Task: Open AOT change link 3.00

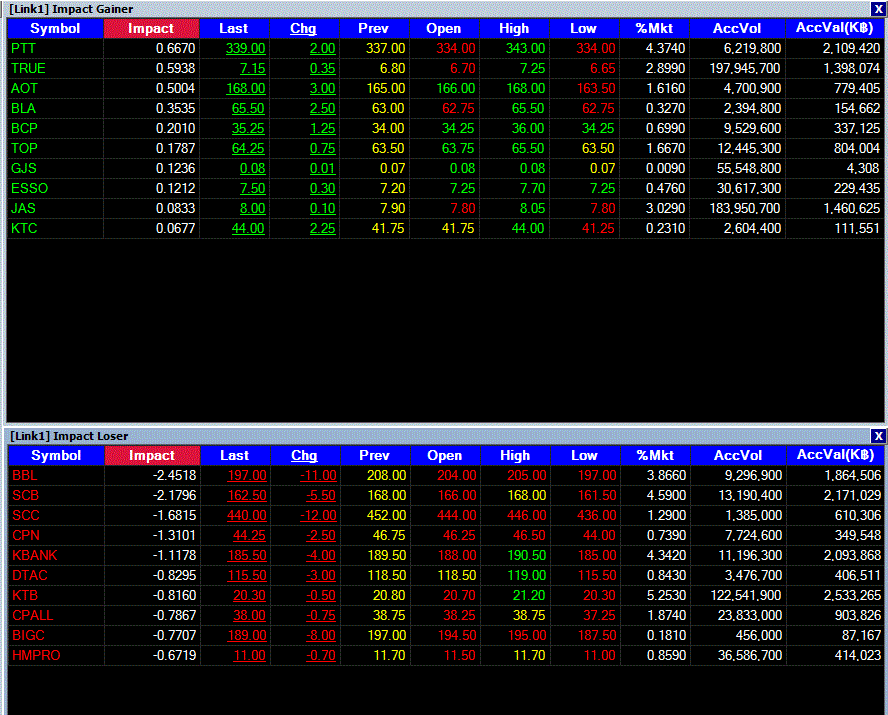Action: coord(323,88)
